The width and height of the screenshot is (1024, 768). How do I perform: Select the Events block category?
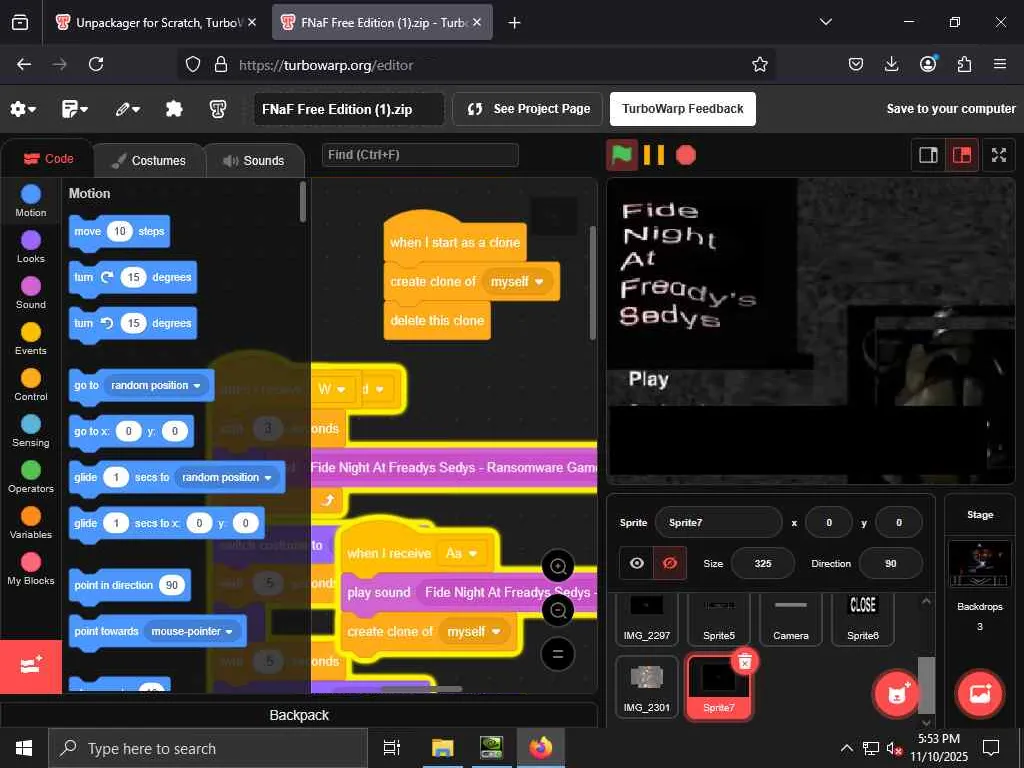coord(31,339)
